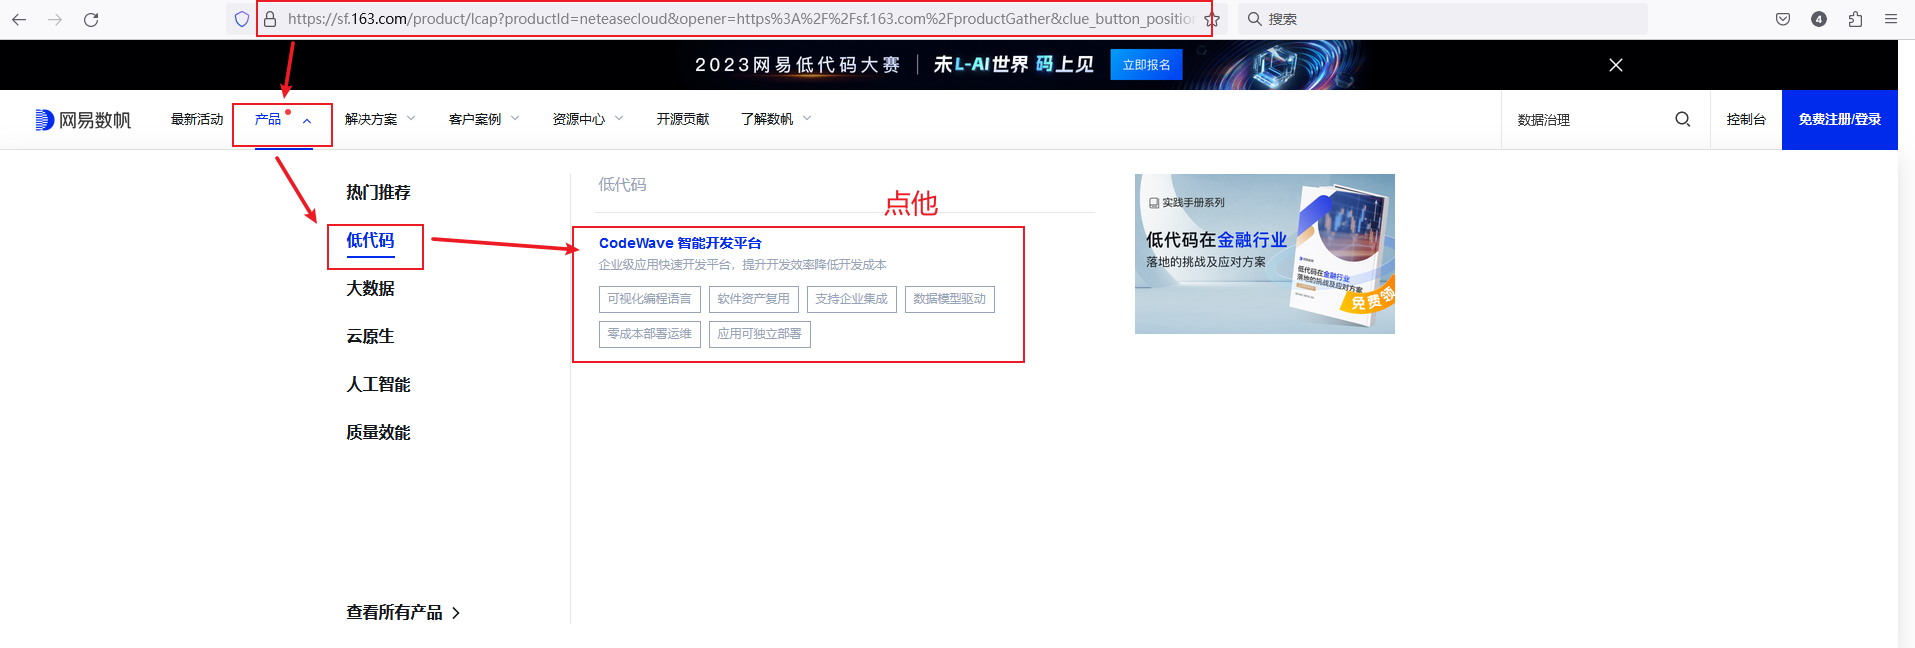The height and width of the screenshot is (648, 1915).
Task: Expand the 客户案例 dropdown
Action: (x=484, y=119)
